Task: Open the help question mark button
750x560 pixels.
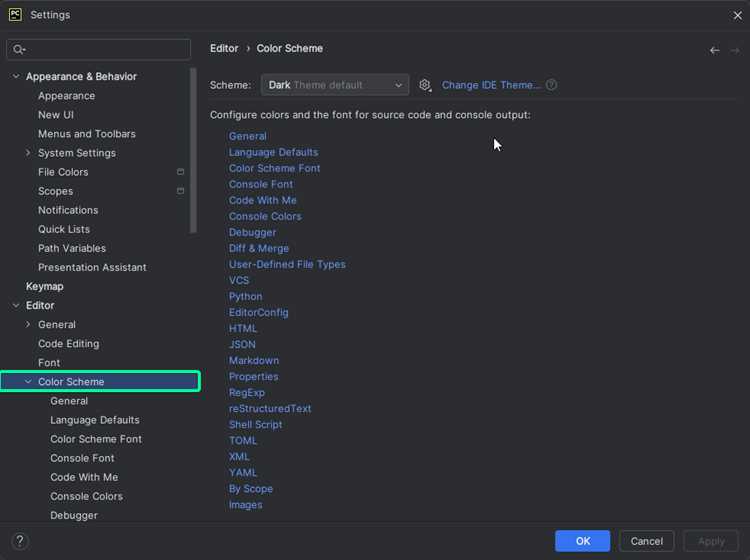Action: point(20,541)
